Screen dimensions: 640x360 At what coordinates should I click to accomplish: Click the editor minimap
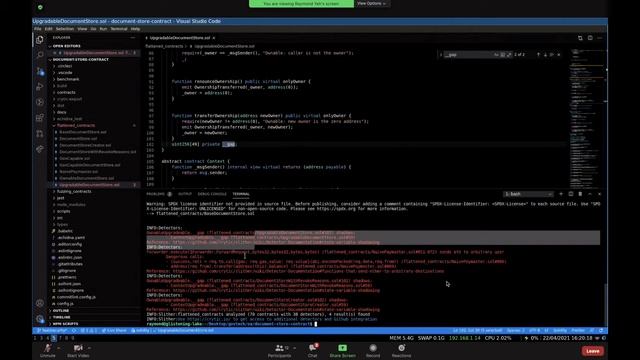click(586, 118)
